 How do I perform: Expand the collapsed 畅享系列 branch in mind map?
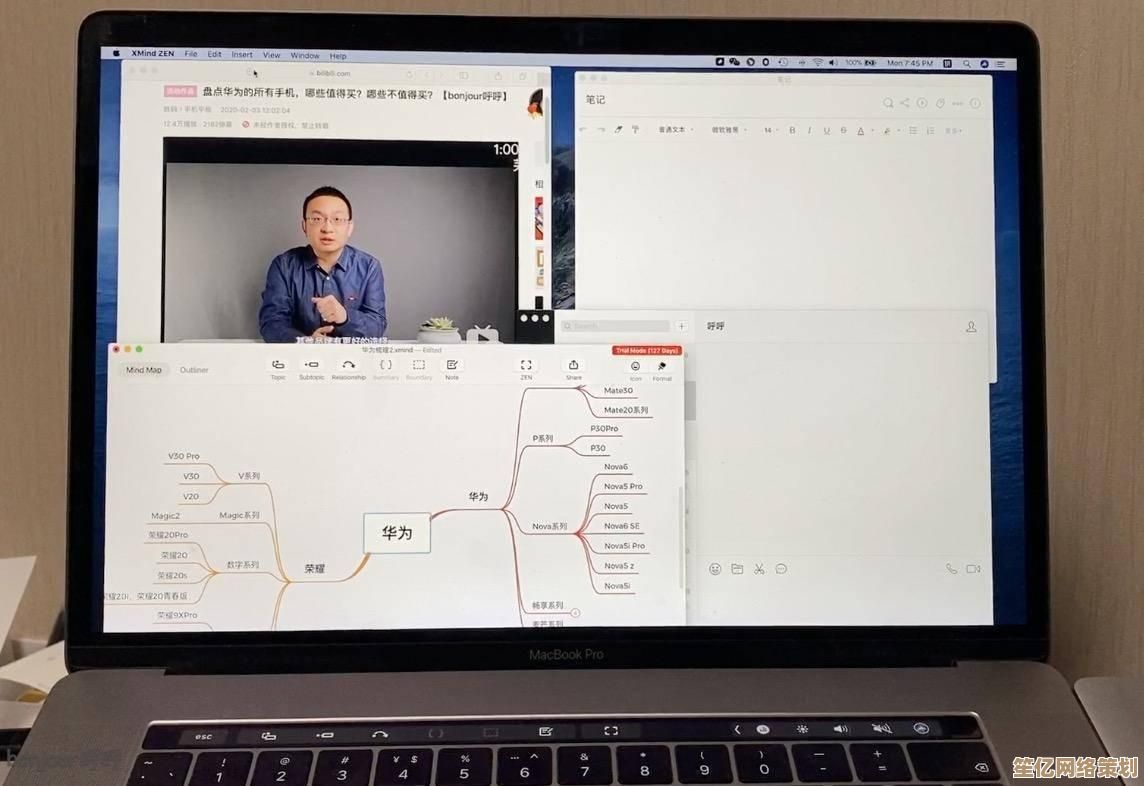(x=575, y=613)
